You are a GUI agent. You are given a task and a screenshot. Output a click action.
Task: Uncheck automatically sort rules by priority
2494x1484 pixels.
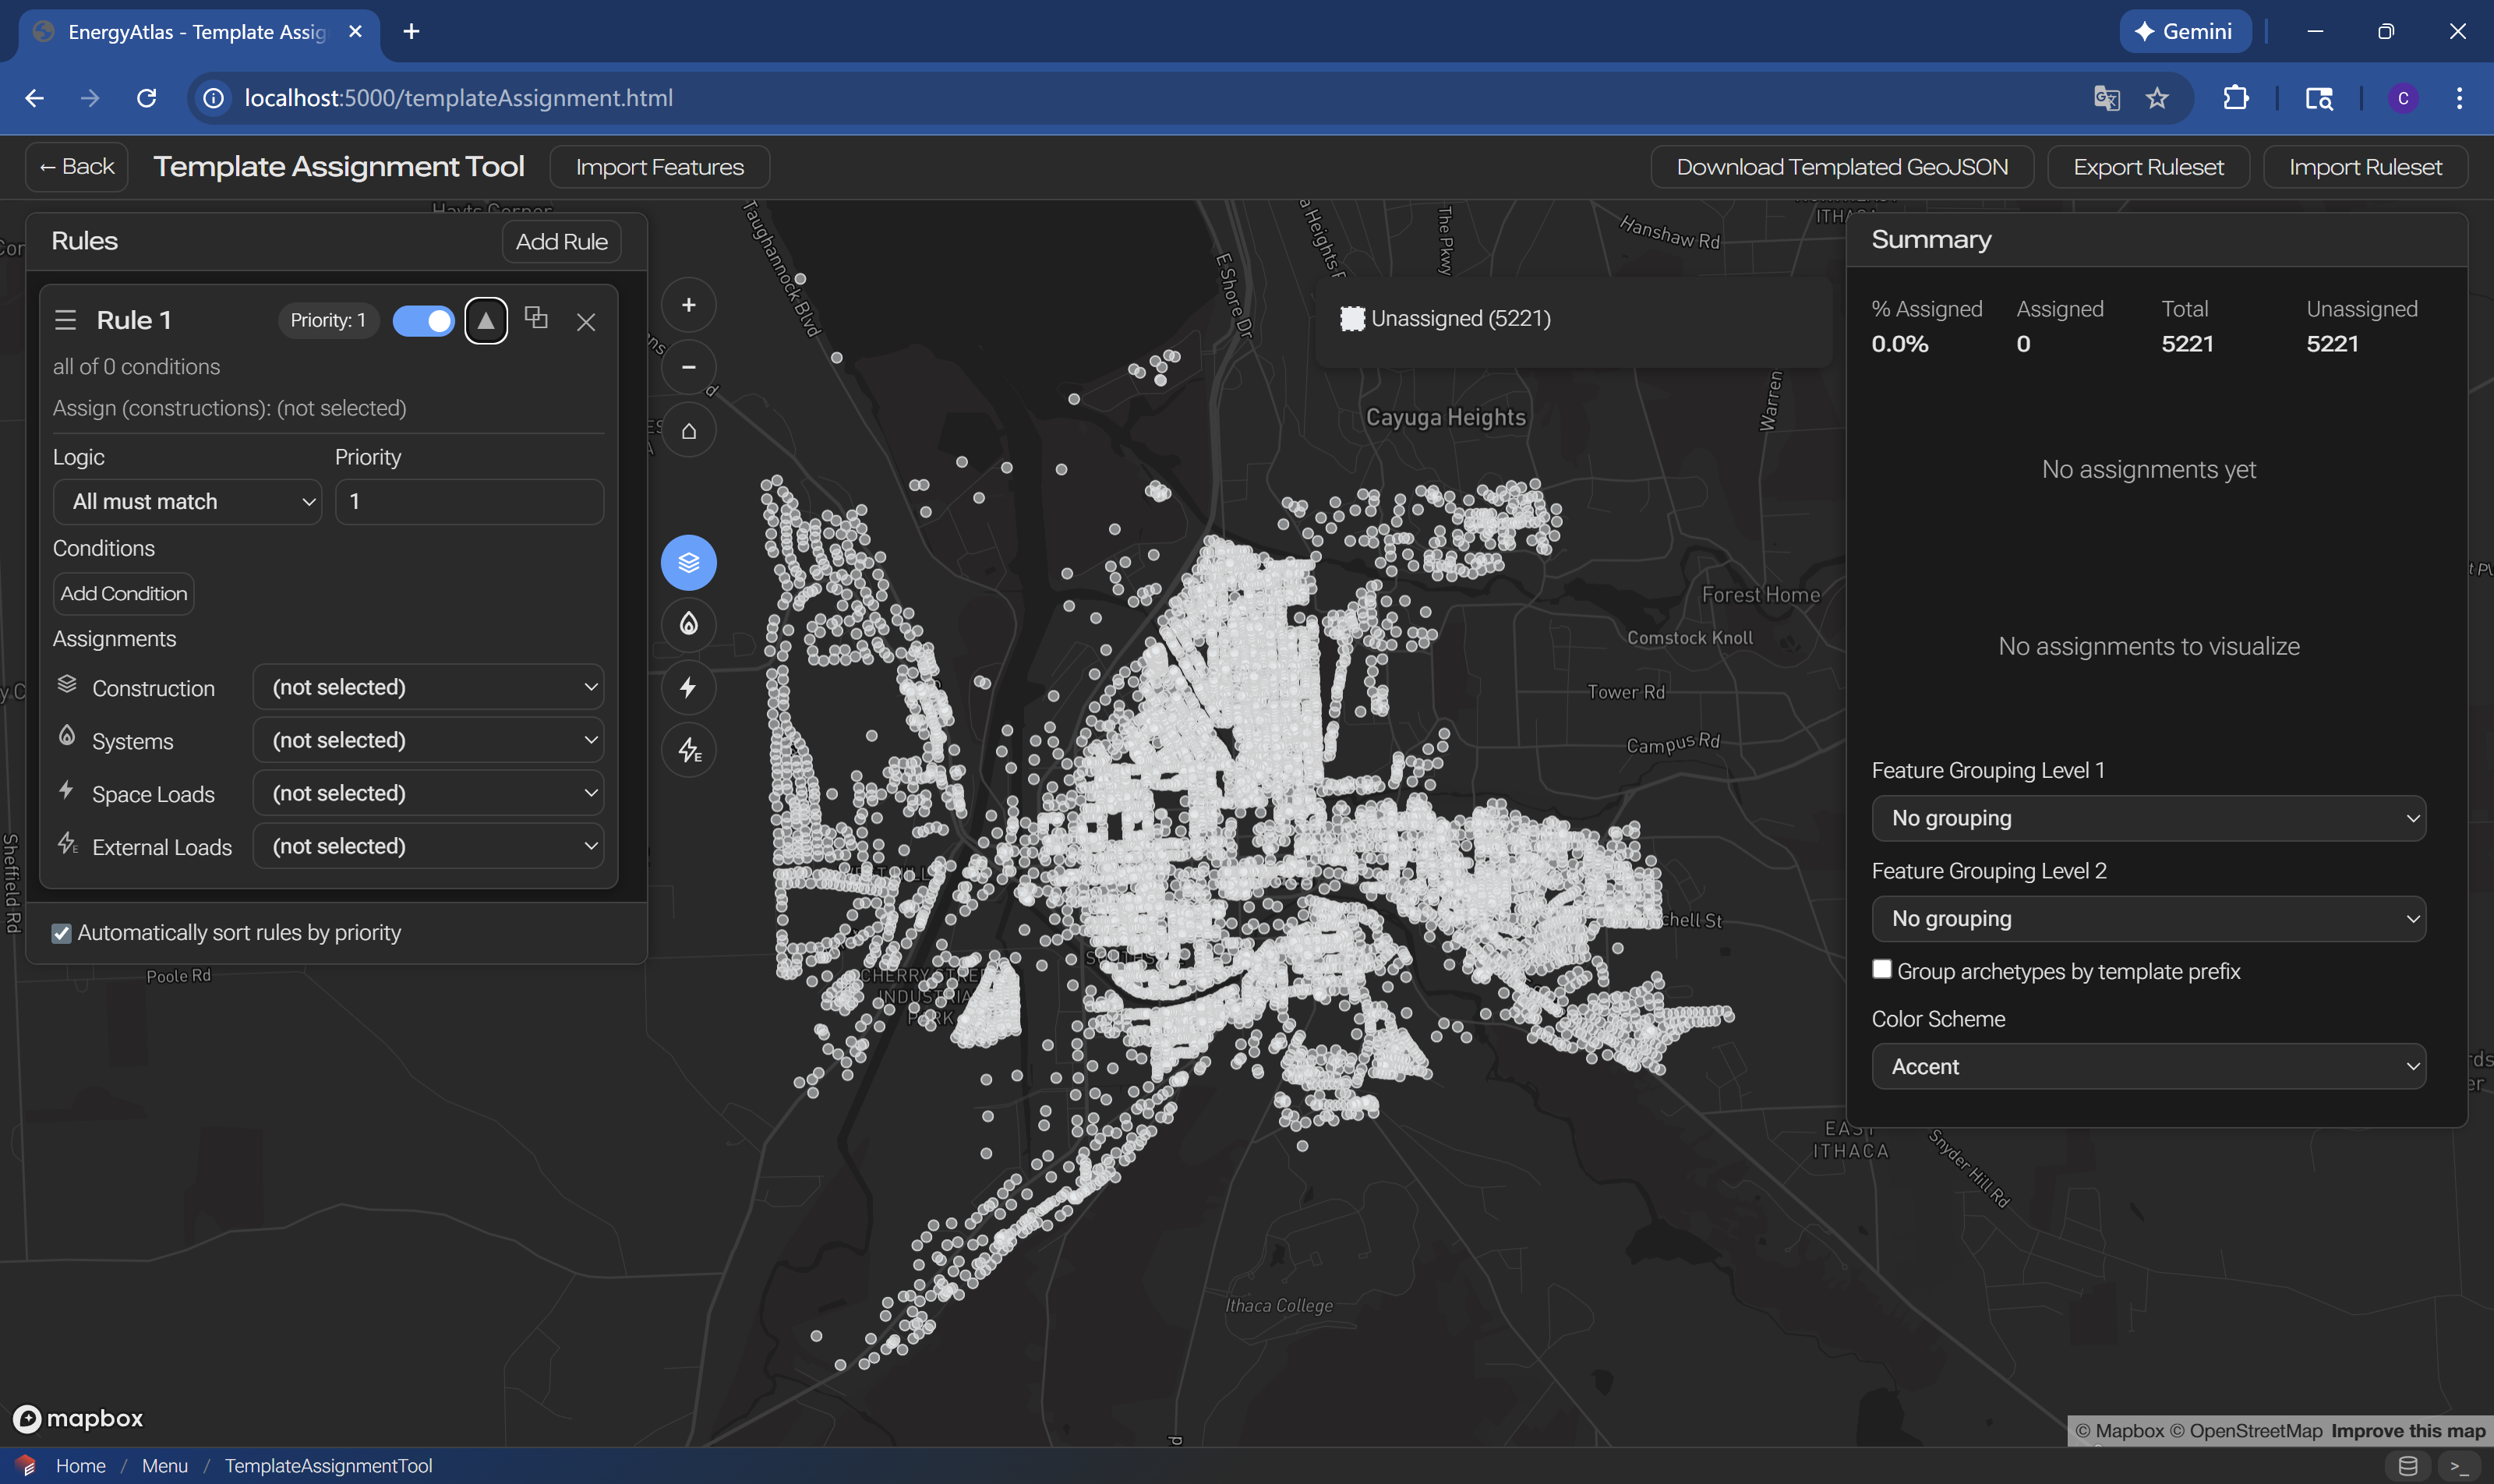tap(62, 933)
